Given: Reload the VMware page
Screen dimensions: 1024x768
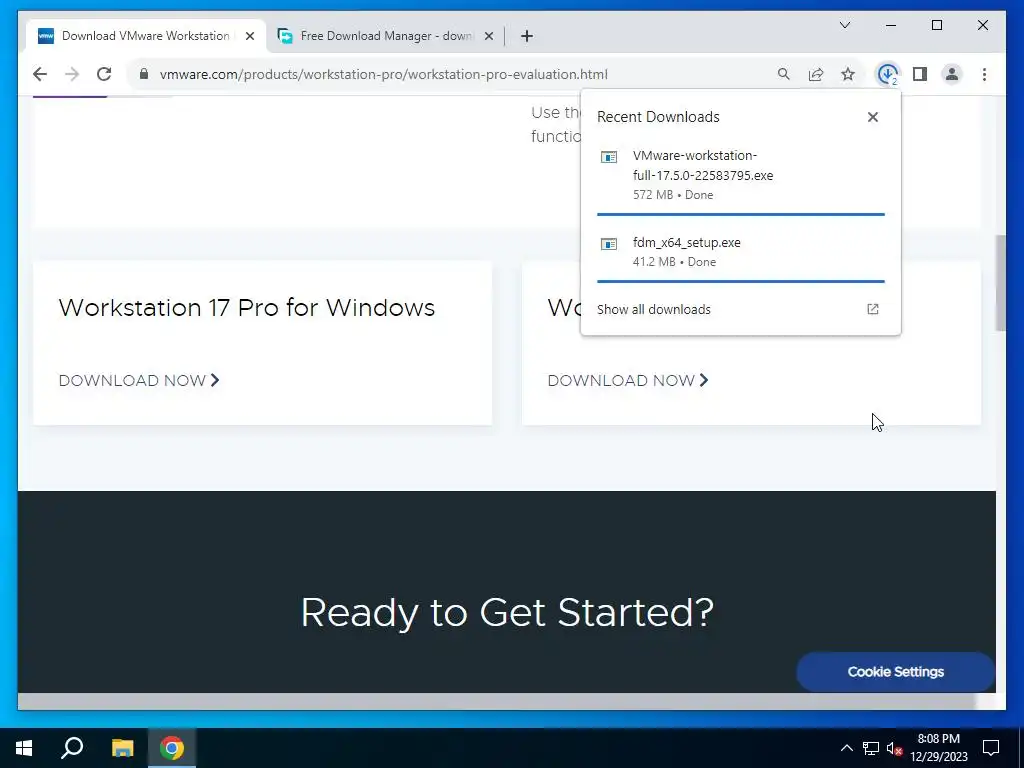Looking at the screenshot, I should [x=104, y=74].
